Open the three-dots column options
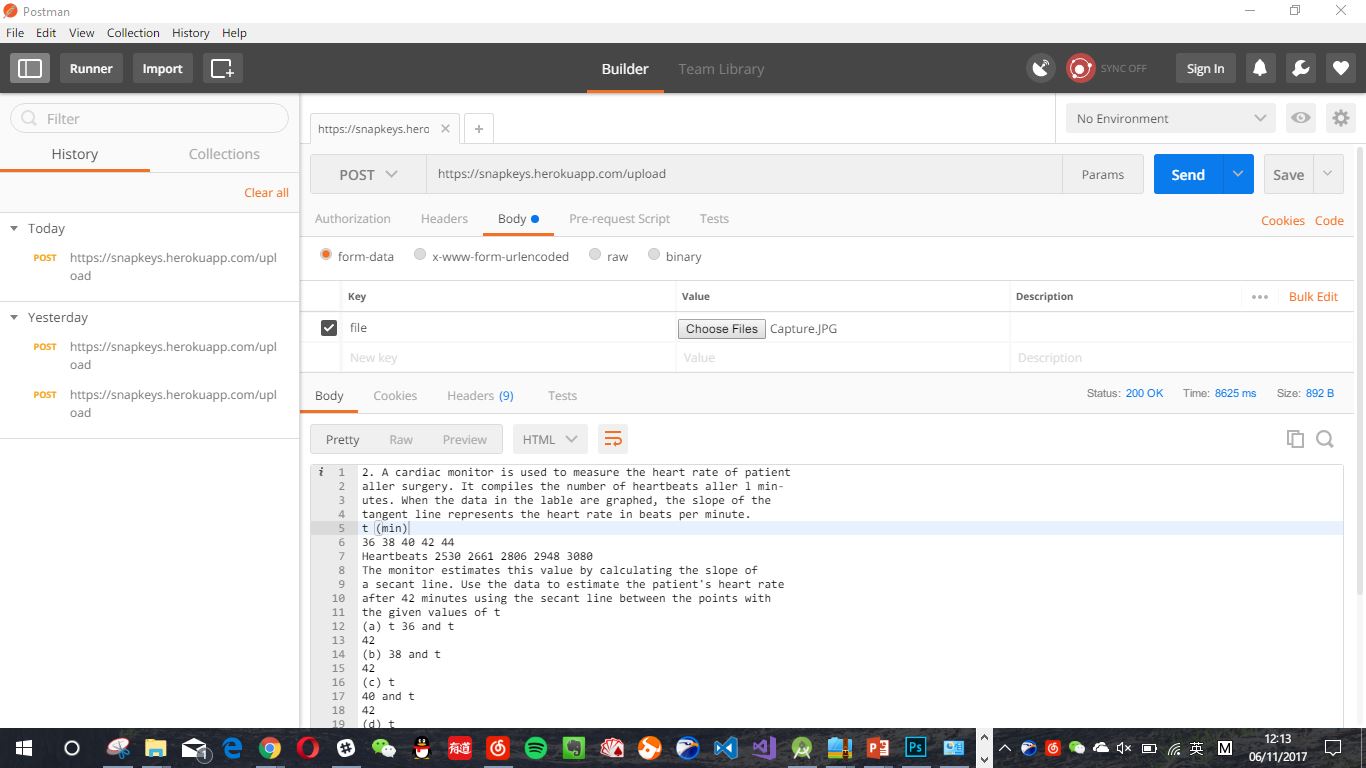The height and width of the screenshot is (768, 1366). (x=1259, y=297)
